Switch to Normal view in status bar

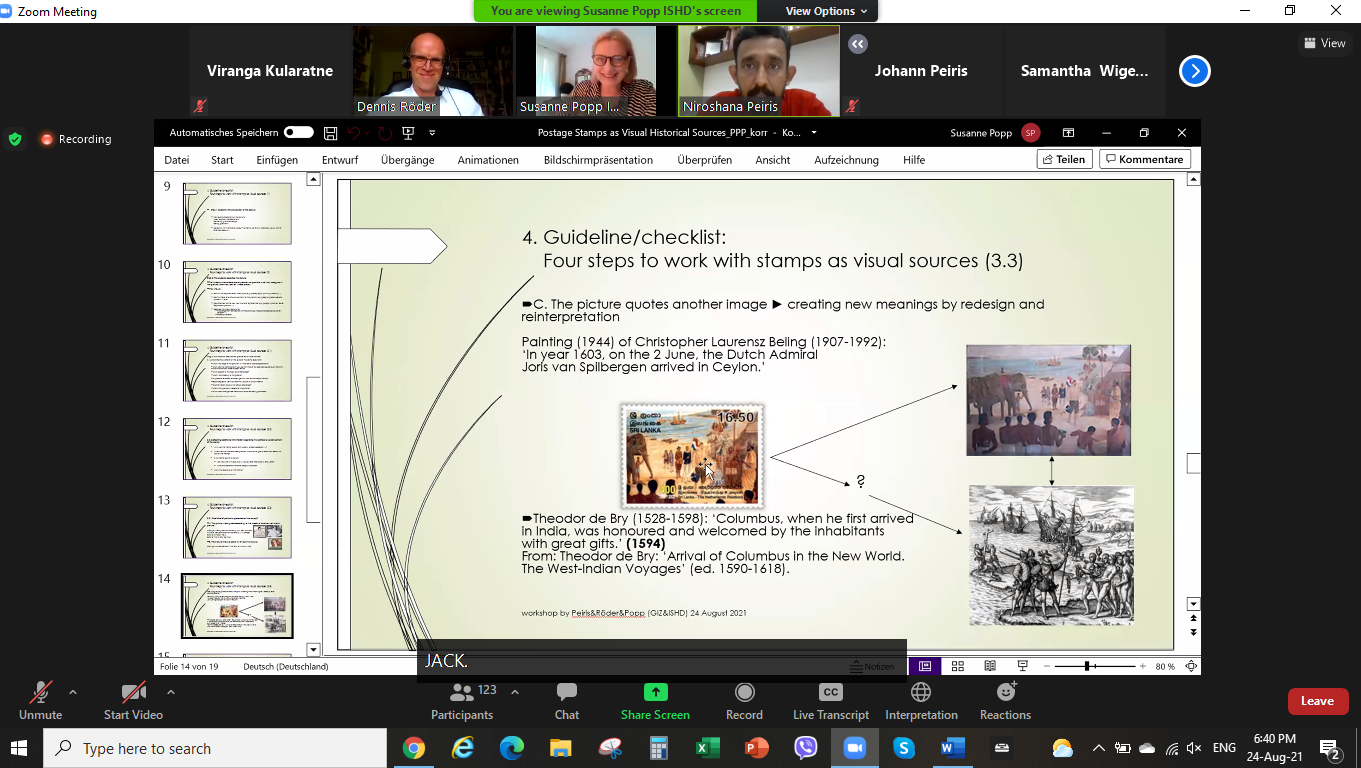tap(925, 666)
